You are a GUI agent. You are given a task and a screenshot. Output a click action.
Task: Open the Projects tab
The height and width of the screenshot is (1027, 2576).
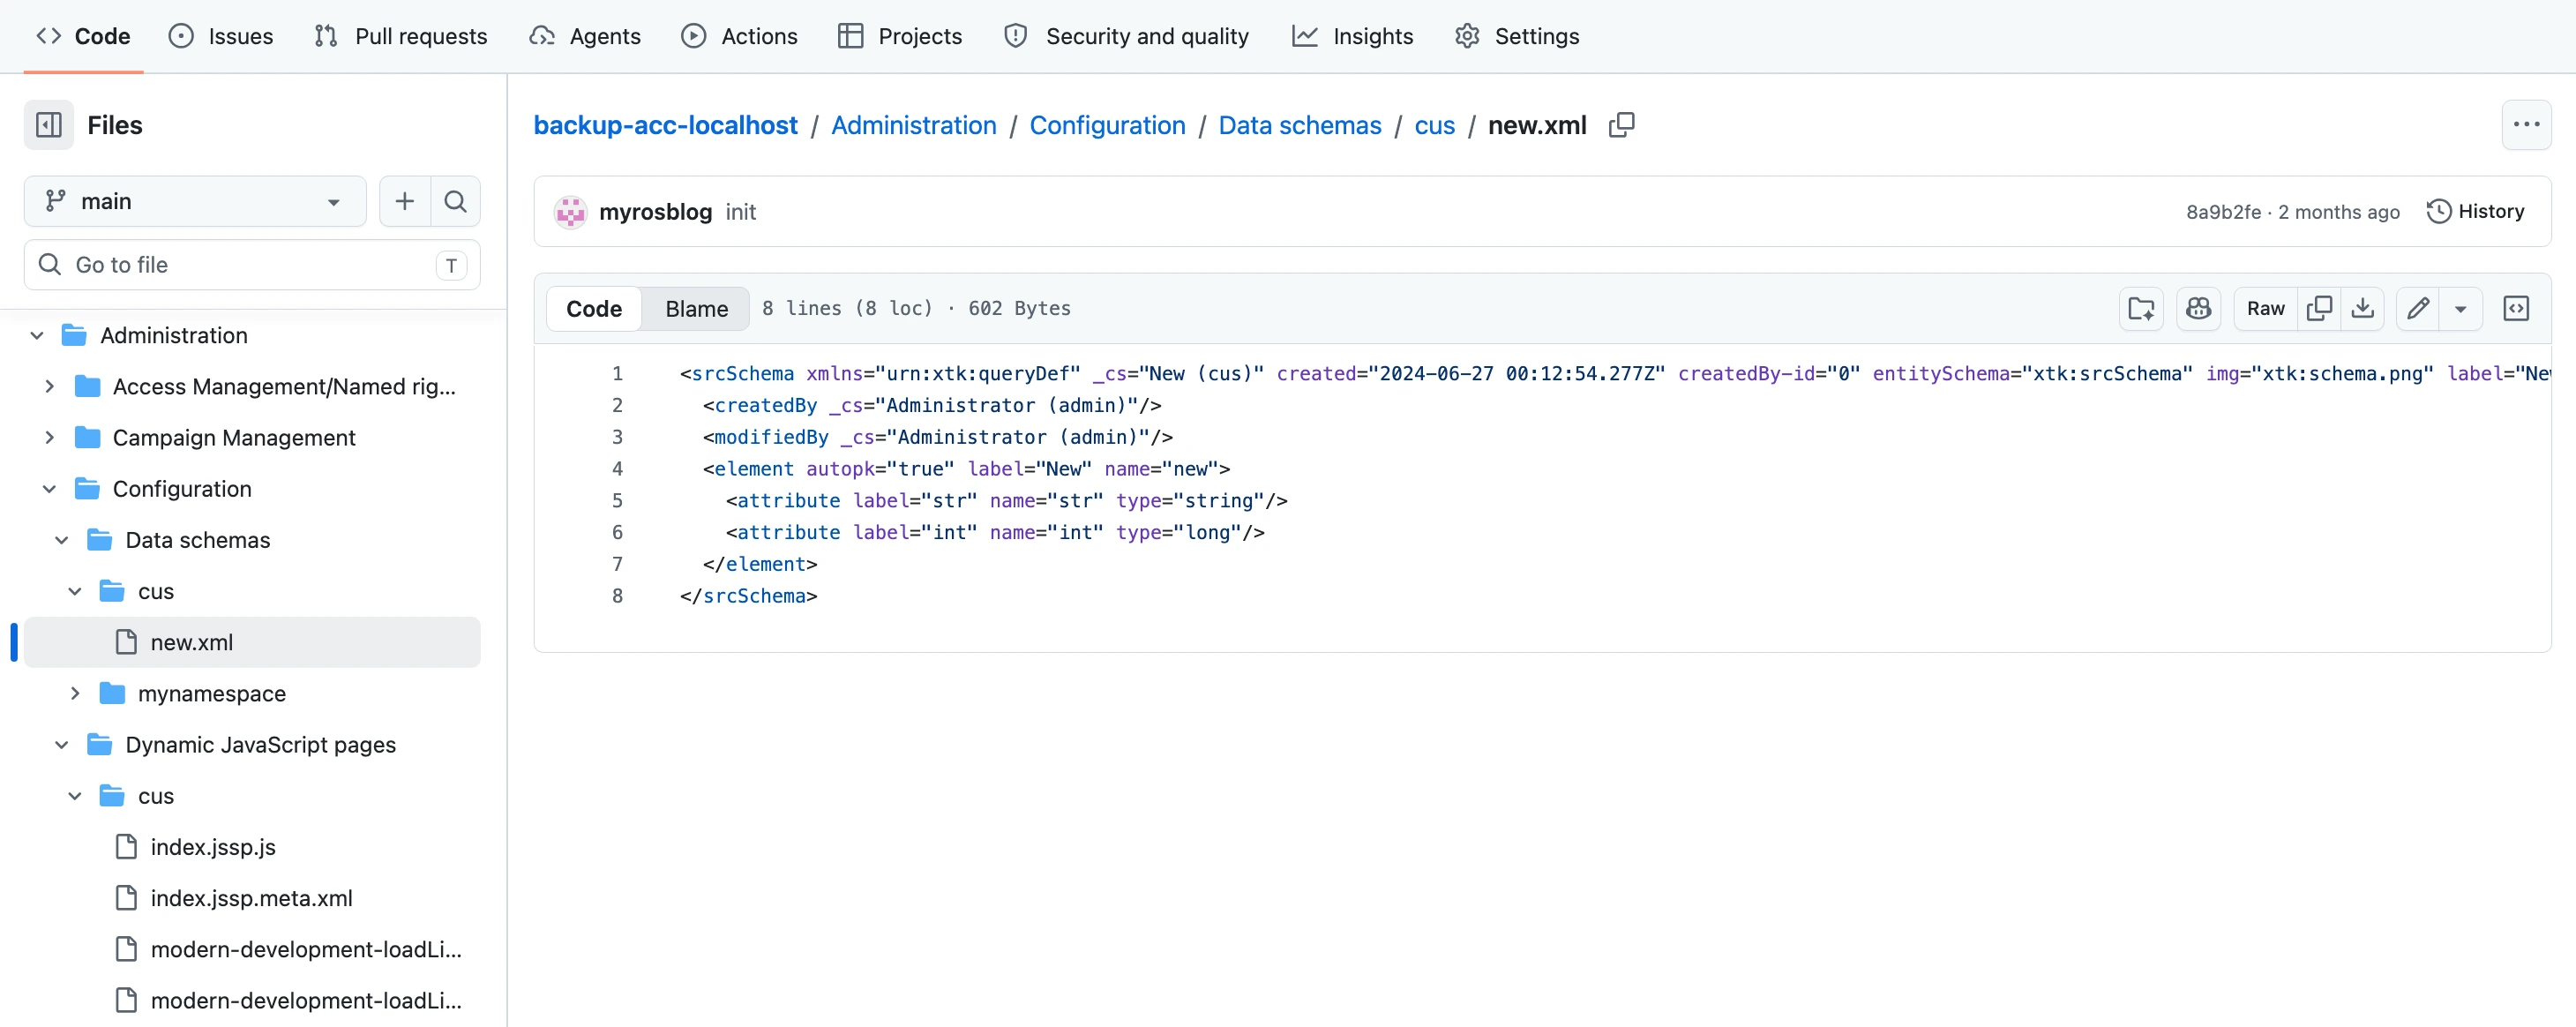click(x=899, y=36)
